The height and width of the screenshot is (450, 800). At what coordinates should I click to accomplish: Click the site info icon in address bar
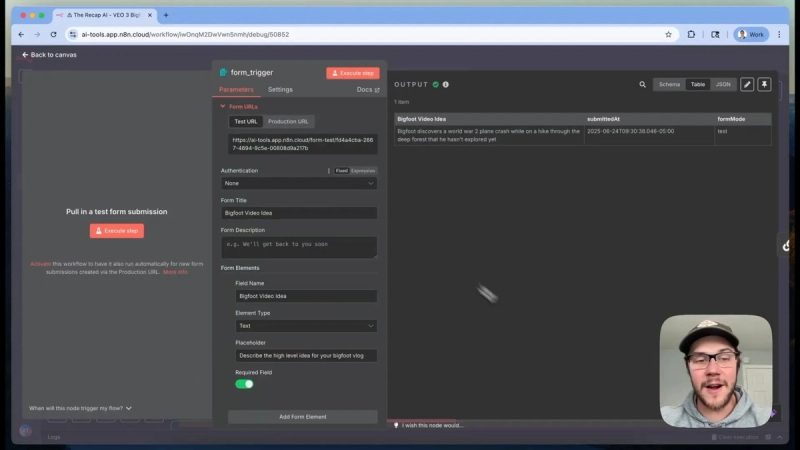click(x=73, y=35)
